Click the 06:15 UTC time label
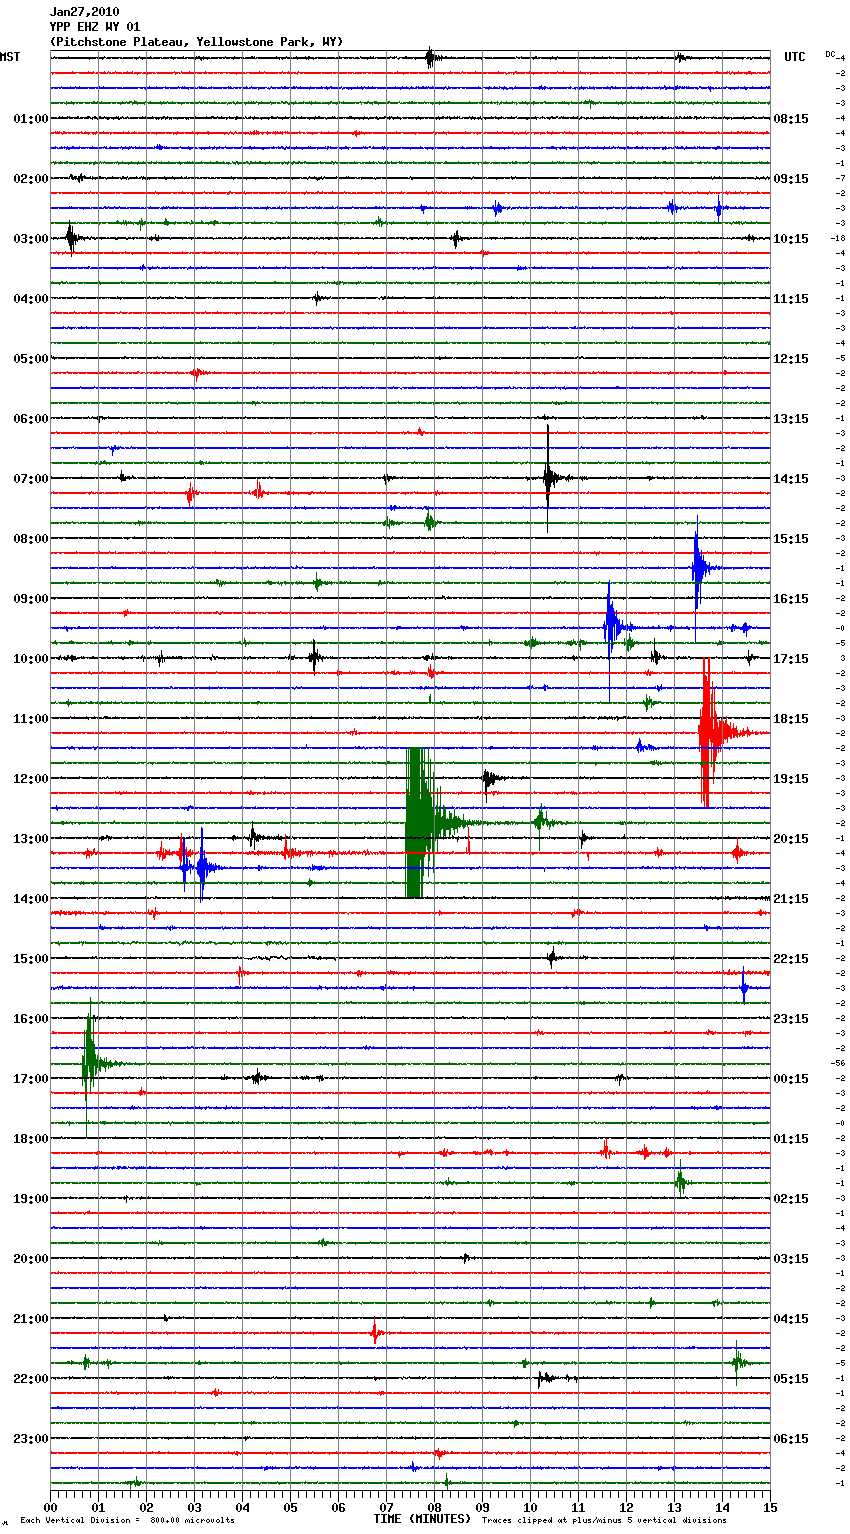Screen dimensions: 850x1534 (x=791, y=1439)
